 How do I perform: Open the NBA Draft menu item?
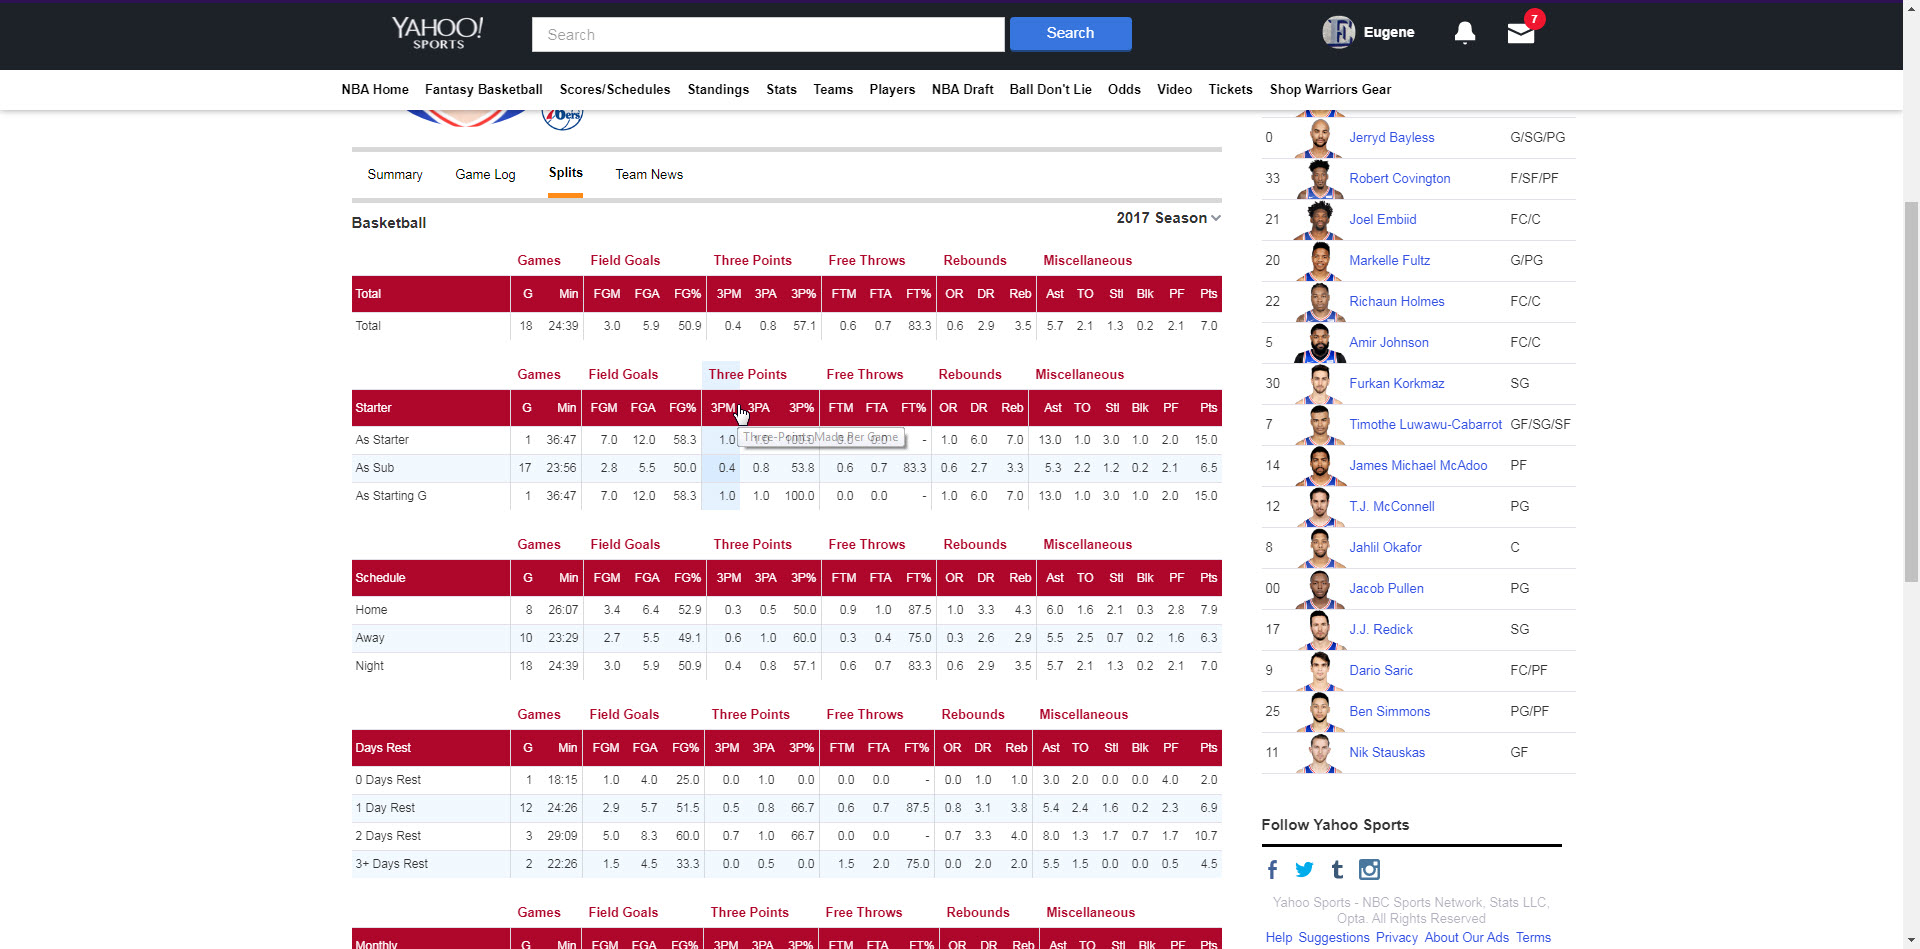click(962, 90)
